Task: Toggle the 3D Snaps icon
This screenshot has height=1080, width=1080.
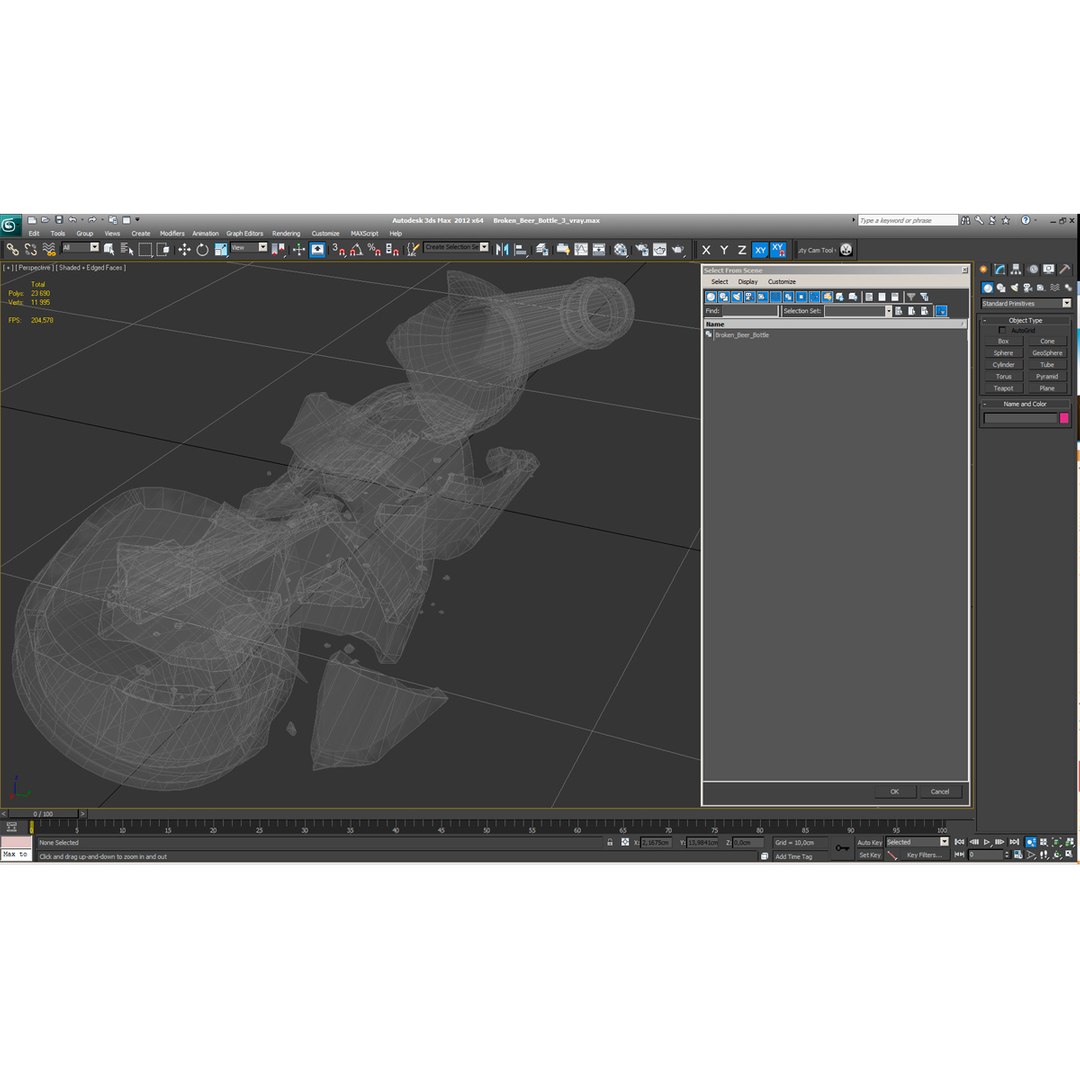Action: tap(338, 250)
